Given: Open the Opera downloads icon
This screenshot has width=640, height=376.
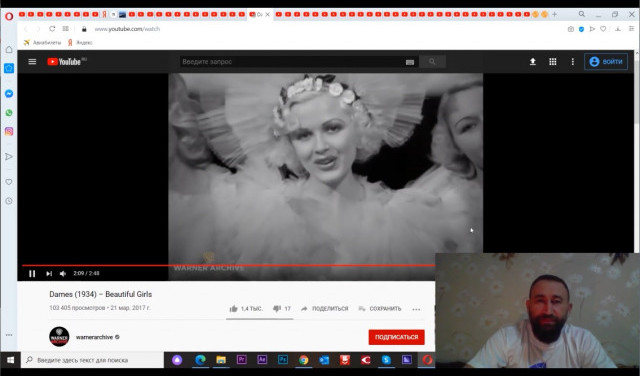Looking at the screenshot, I should [x=618, y=29].
